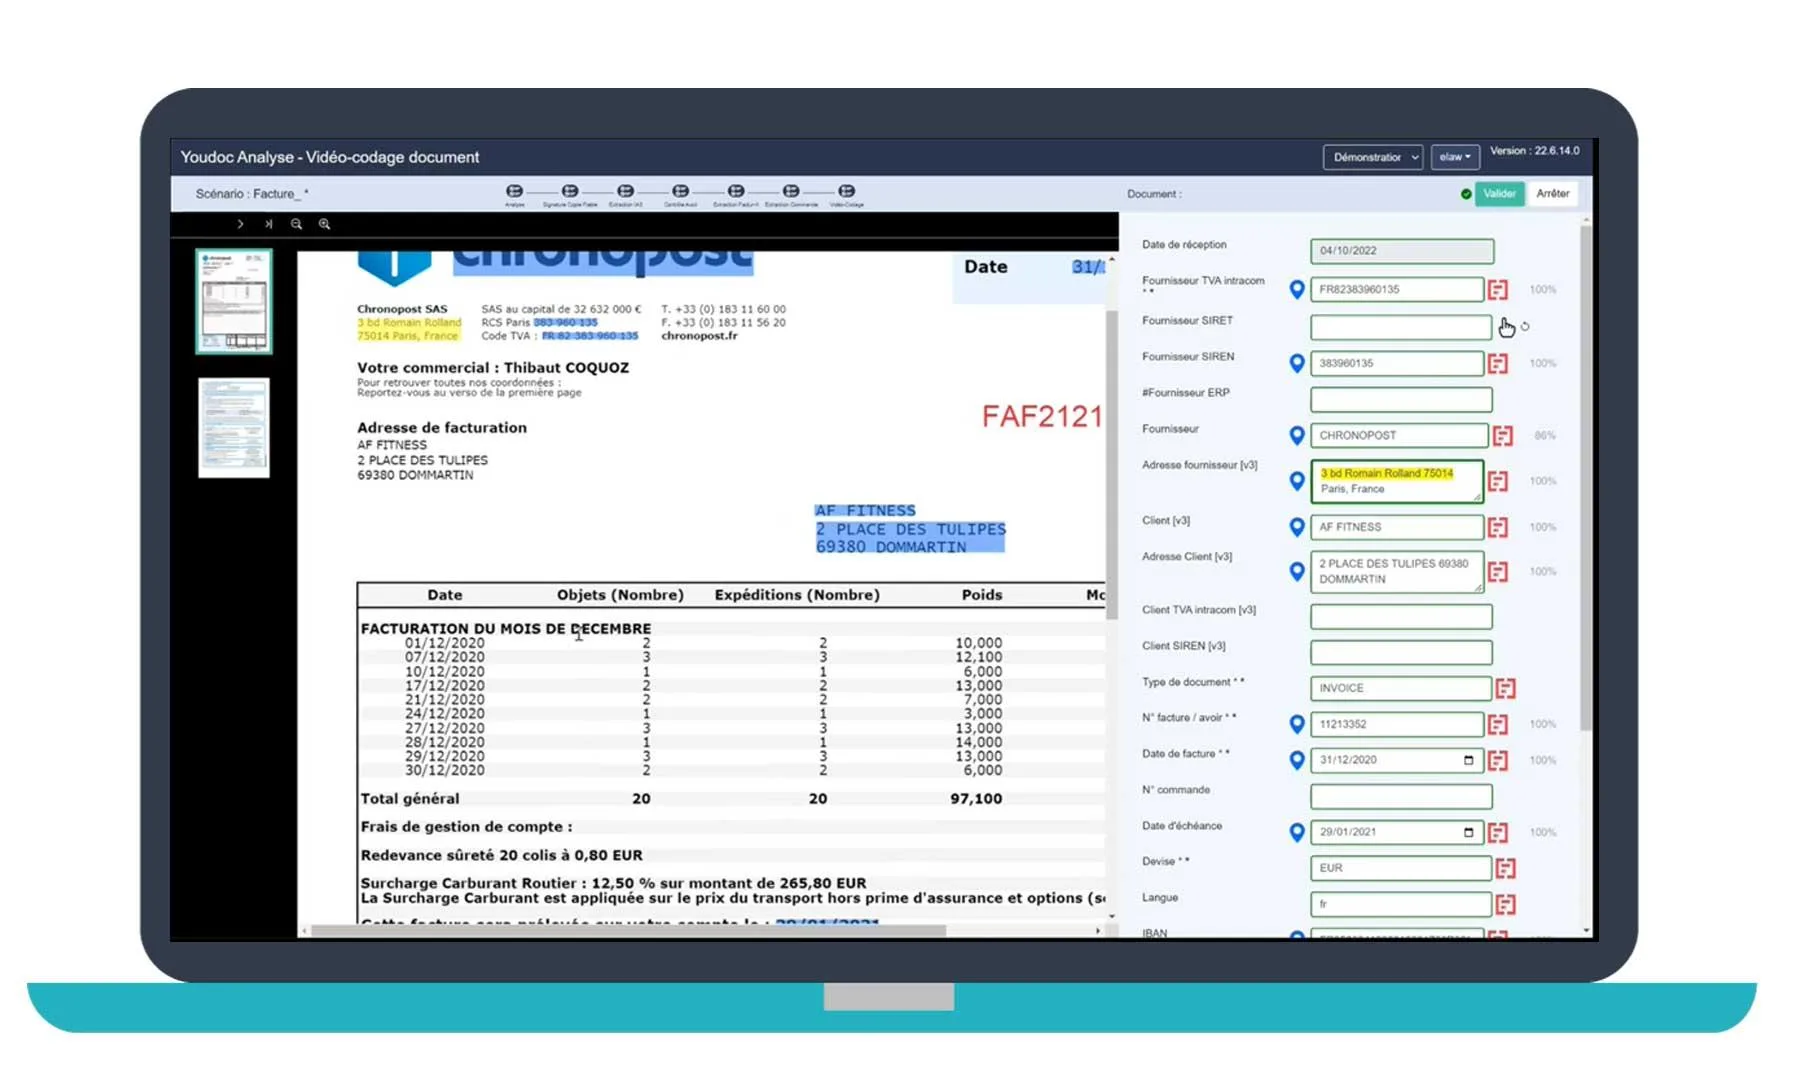Click location pin for Adresse fournisseur
The width and height of the screenshot is (1808, 1076).
(1297, 481)
